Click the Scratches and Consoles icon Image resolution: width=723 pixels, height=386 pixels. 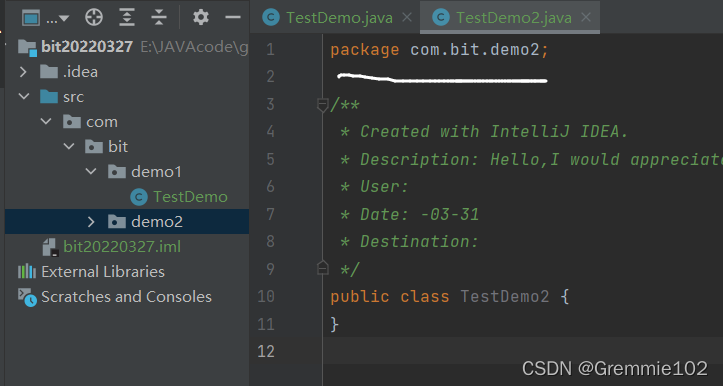[x=27, y=297]
